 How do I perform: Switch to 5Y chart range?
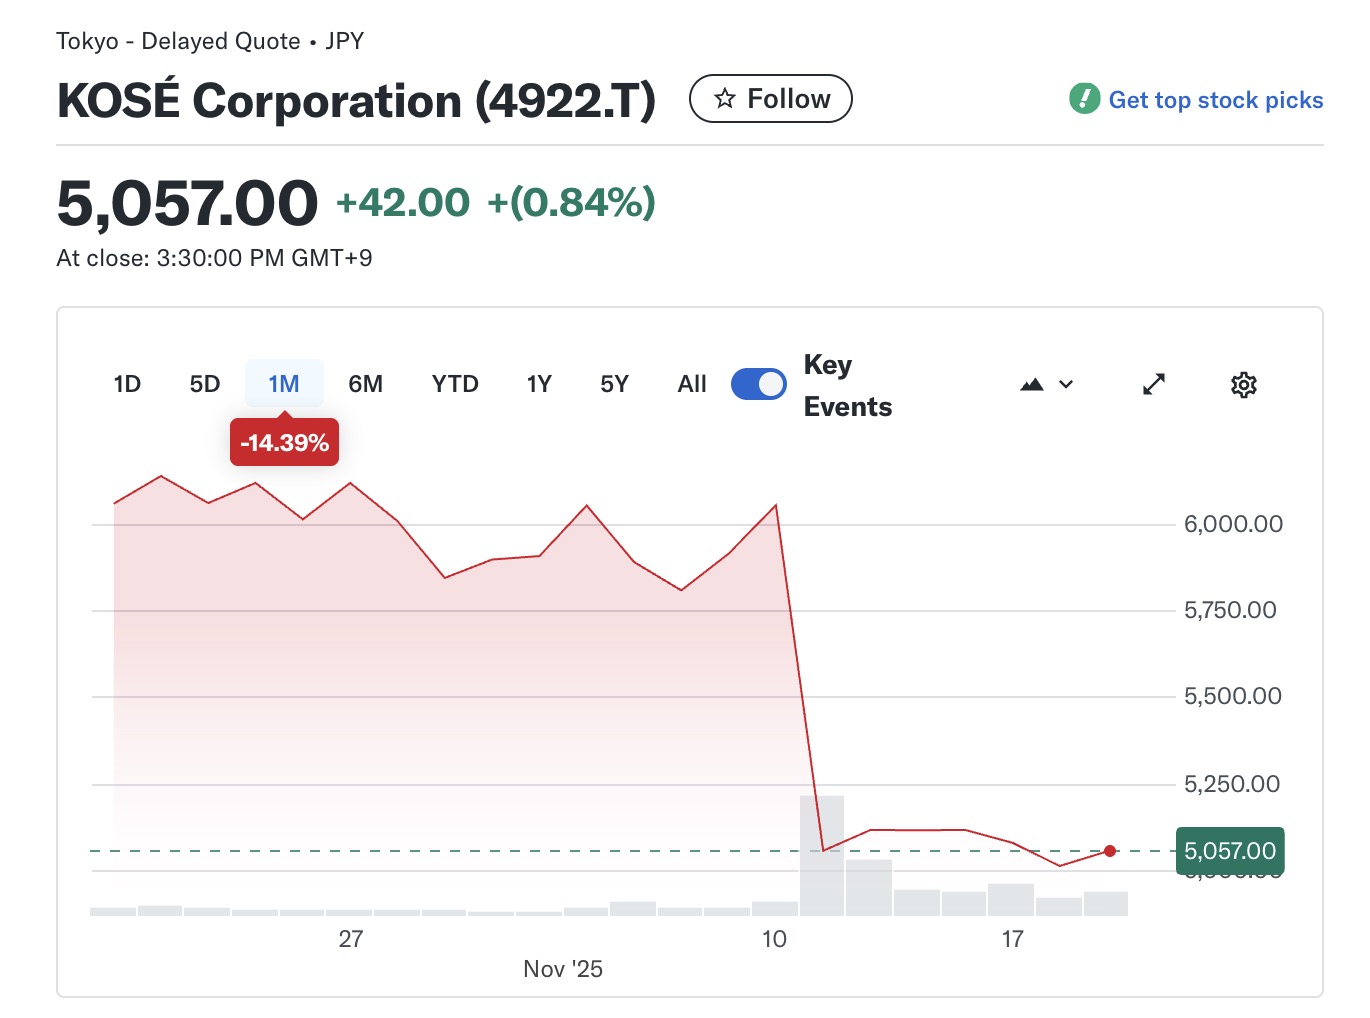pos(614,385)
